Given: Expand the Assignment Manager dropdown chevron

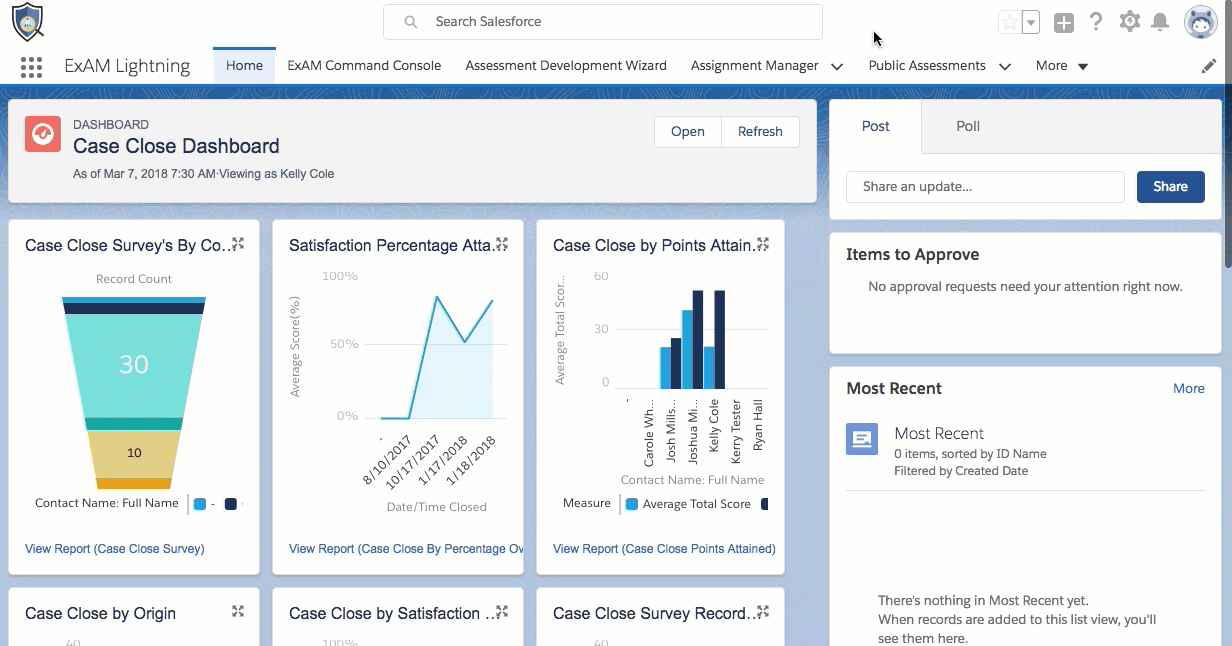Looking at the screenshot, I should click(x=837, y=67).
